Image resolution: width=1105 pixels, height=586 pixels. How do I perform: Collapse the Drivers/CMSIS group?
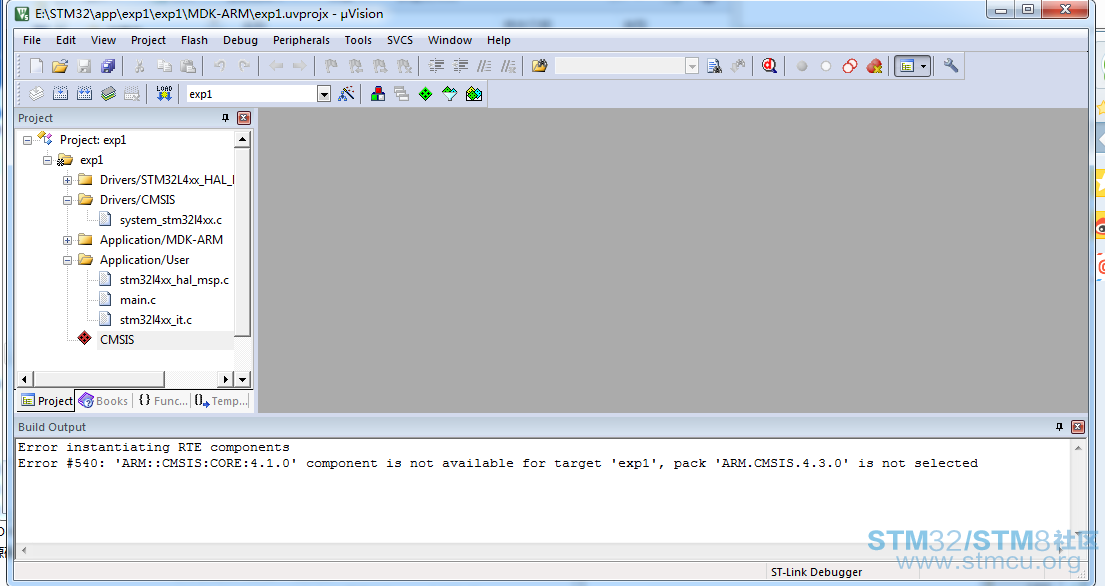coord(67,200)
